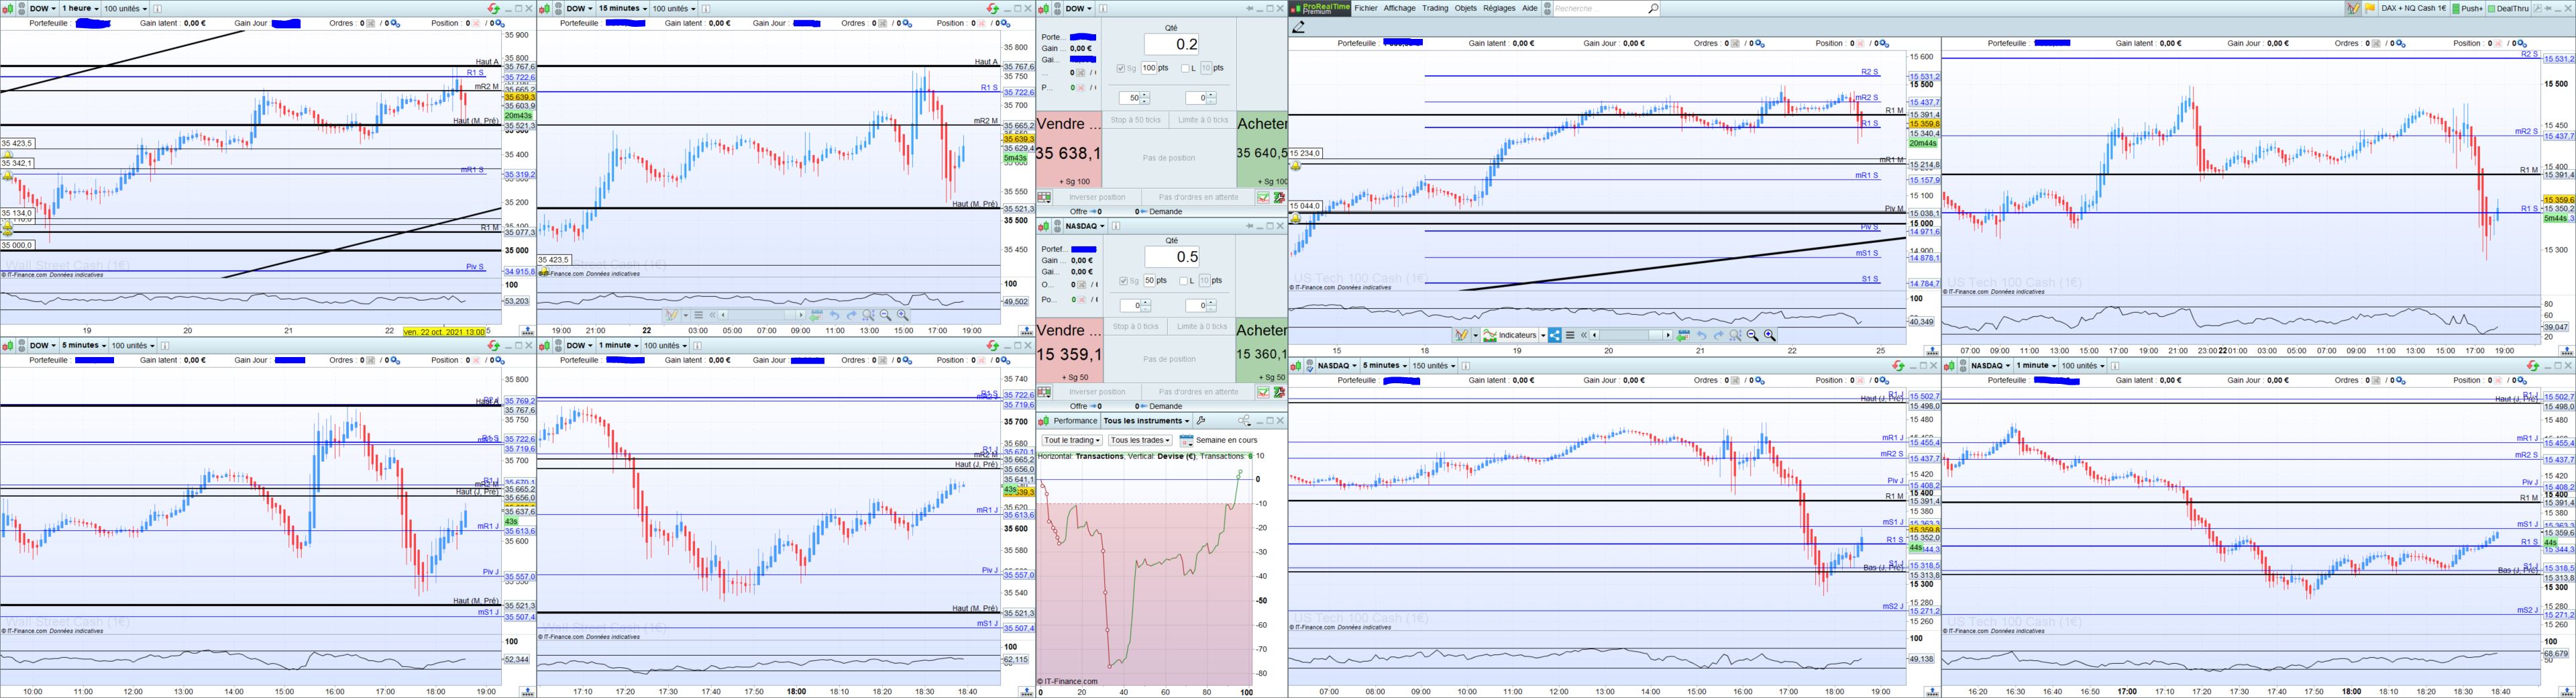Click the blue icon right of the Indicateurs button
Viewport: 2576px width, 698px height.
click(x=1554, y=335)
